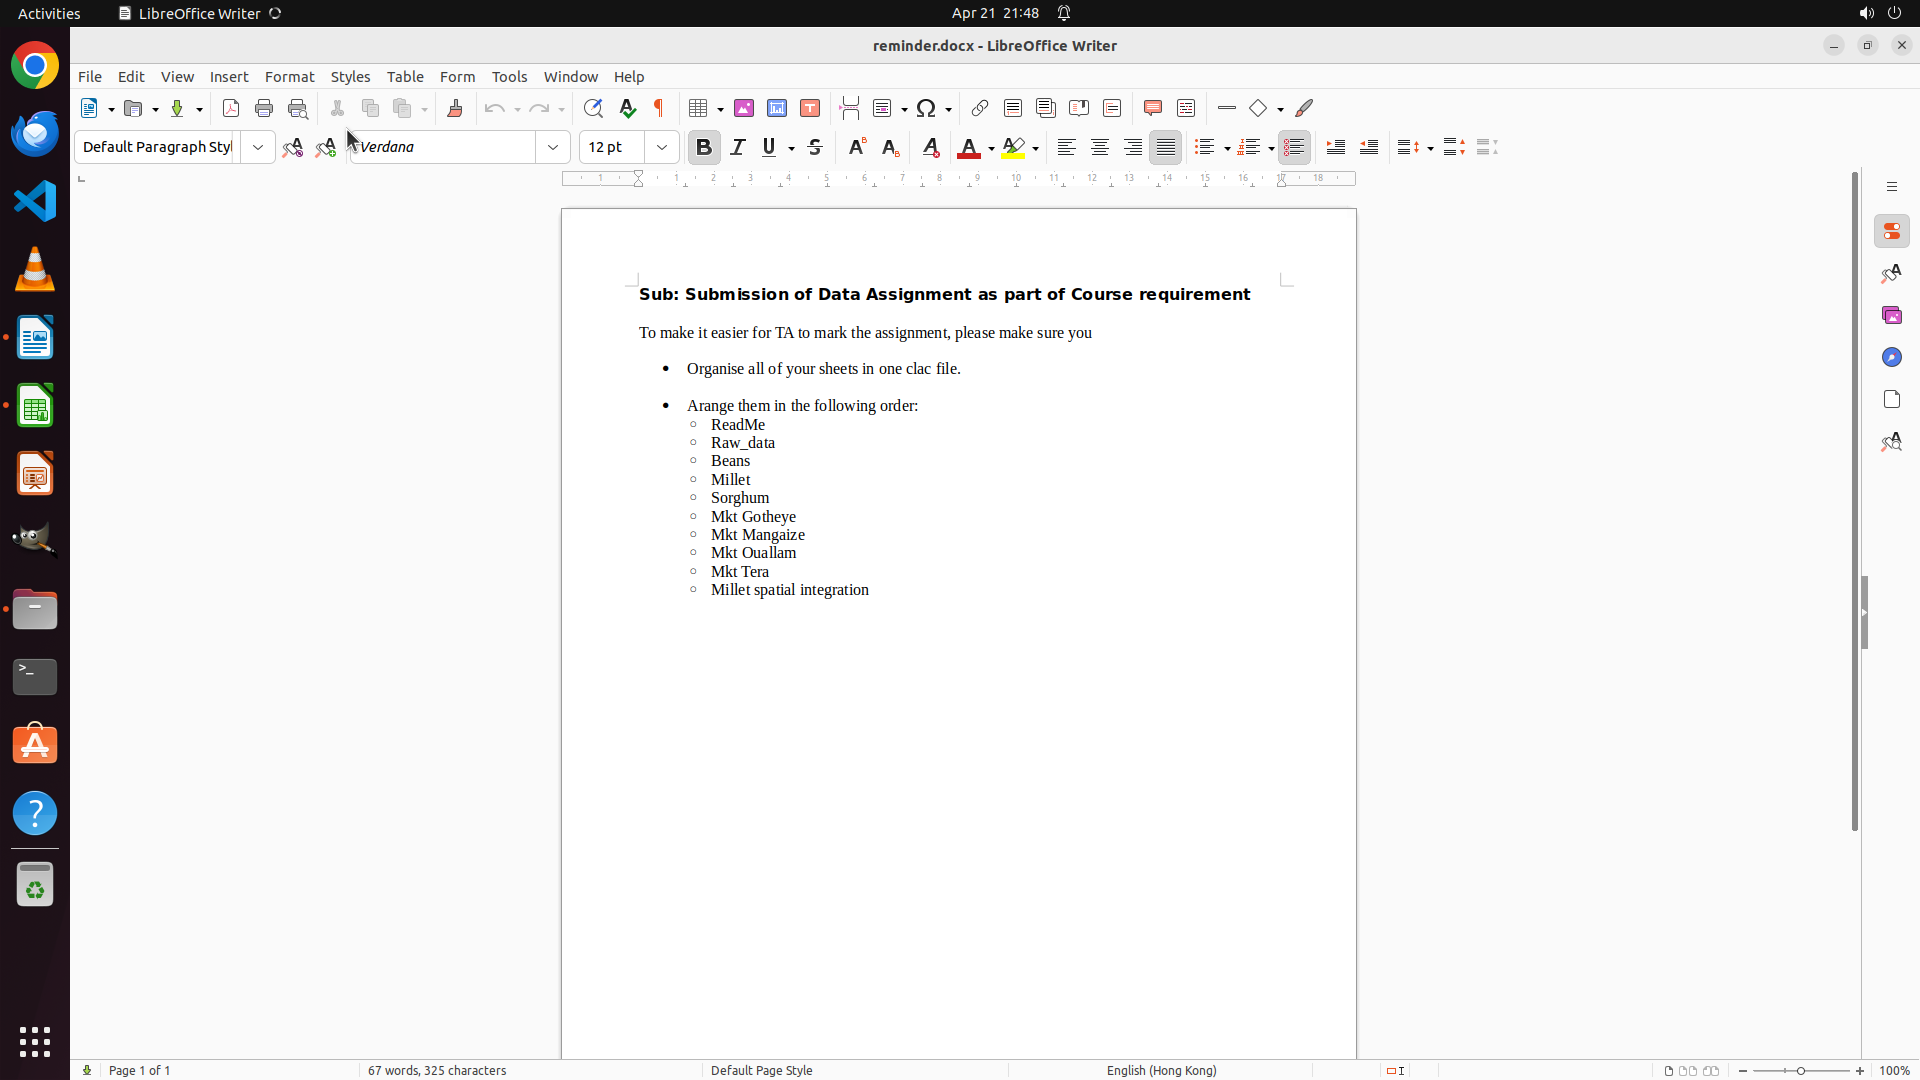Click the Print icon in toolbar
The width and height of the screenshot is (1920, 1080).
click(264, 108)
